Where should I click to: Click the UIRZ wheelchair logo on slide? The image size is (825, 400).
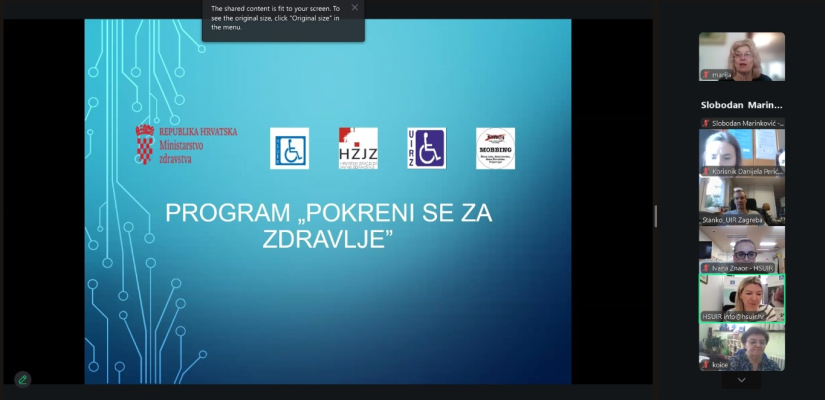(427, 148)
